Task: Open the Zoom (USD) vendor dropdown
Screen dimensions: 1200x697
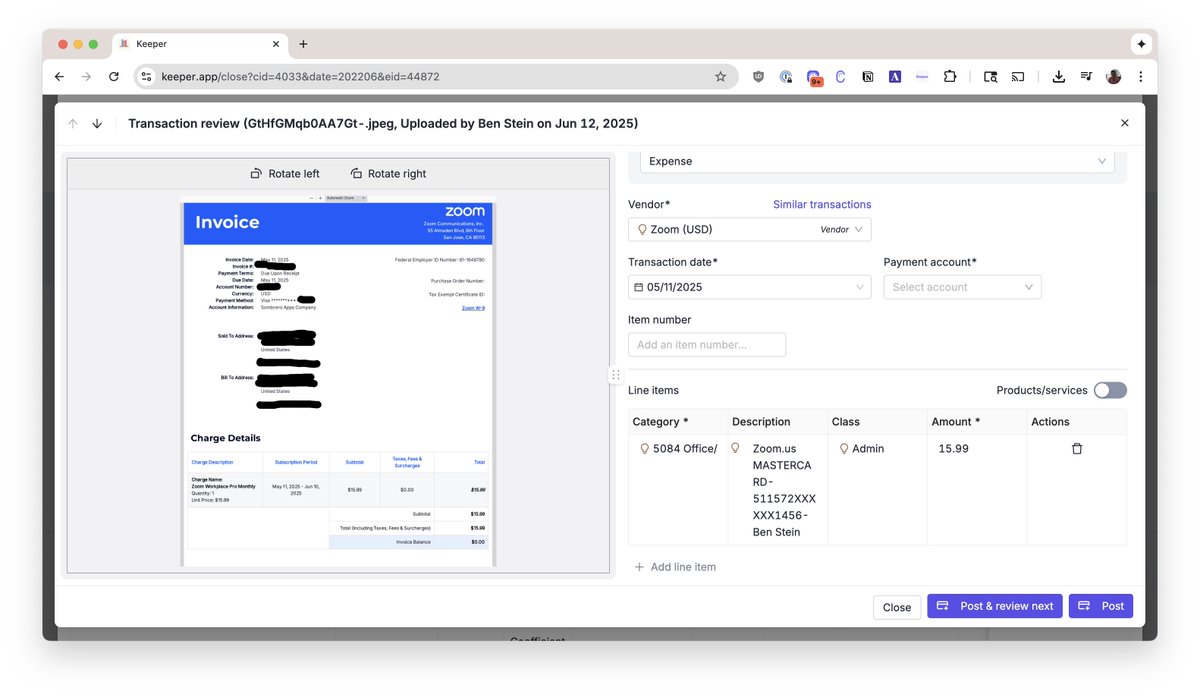Action: coord(750,229)
